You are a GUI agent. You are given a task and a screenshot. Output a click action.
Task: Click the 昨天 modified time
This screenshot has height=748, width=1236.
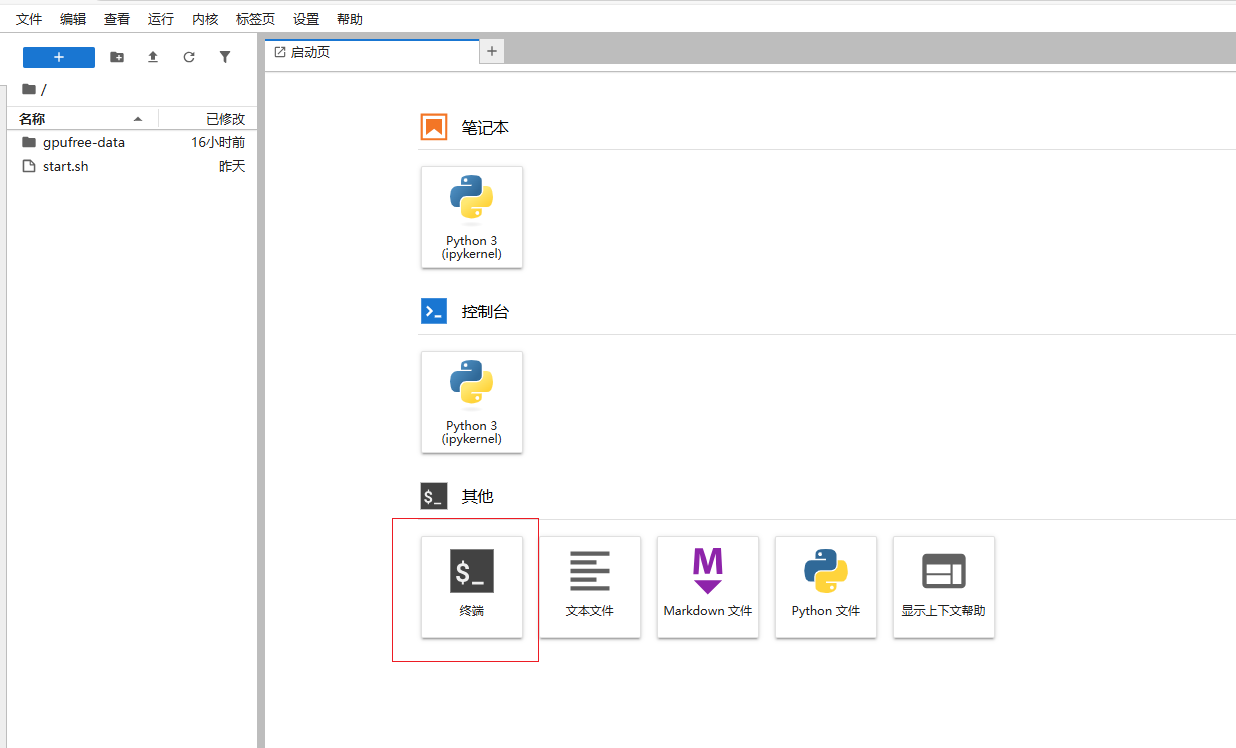232,166
